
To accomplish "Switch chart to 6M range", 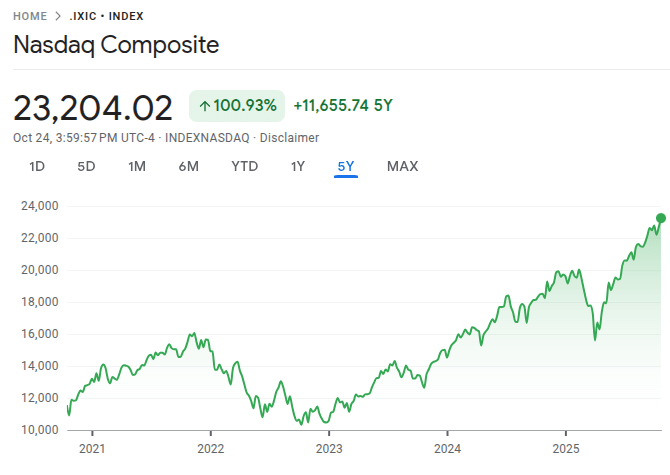I will pos(189,166).
